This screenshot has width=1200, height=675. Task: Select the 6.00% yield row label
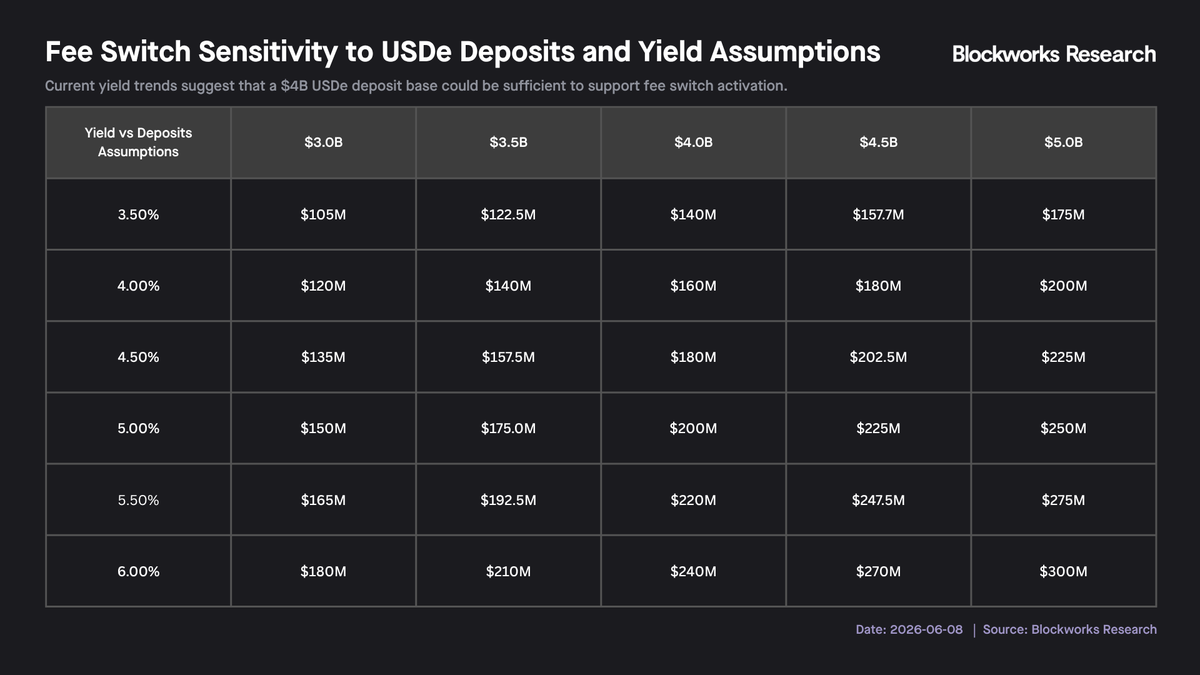click(x=138, y=571)
